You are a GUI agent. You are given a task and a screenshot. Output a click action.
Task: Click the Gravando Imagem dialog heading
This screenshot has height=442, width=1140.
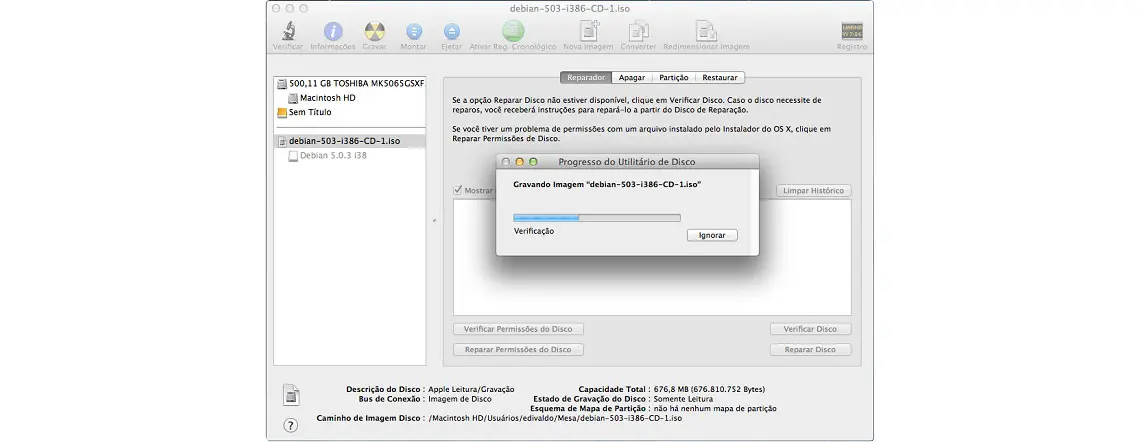pos(607,185)
